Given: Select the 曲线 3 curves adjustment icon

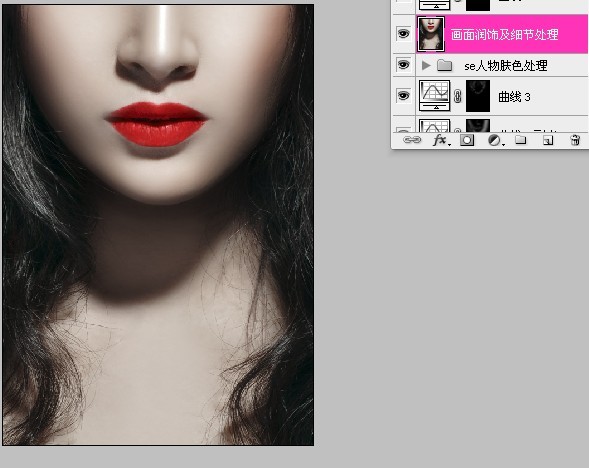Looking at the screenshot, I should click(434, 96).
